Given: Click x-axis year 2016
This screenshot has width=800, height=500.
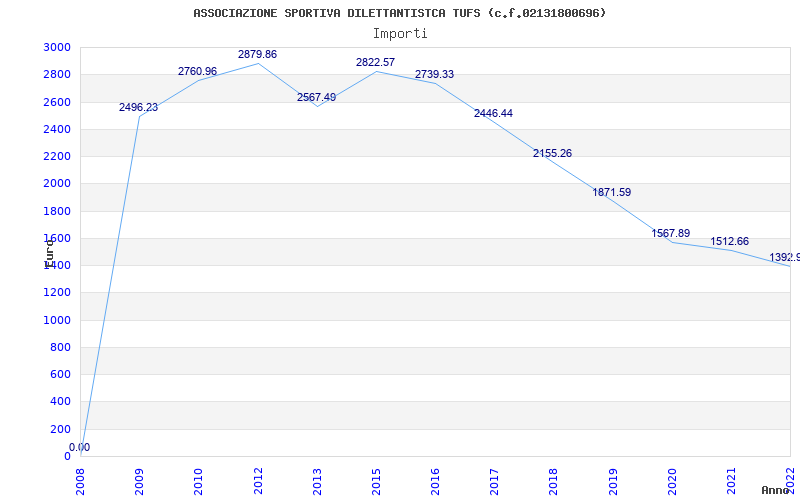Looking at the screenshot, I should coord(435,482).
